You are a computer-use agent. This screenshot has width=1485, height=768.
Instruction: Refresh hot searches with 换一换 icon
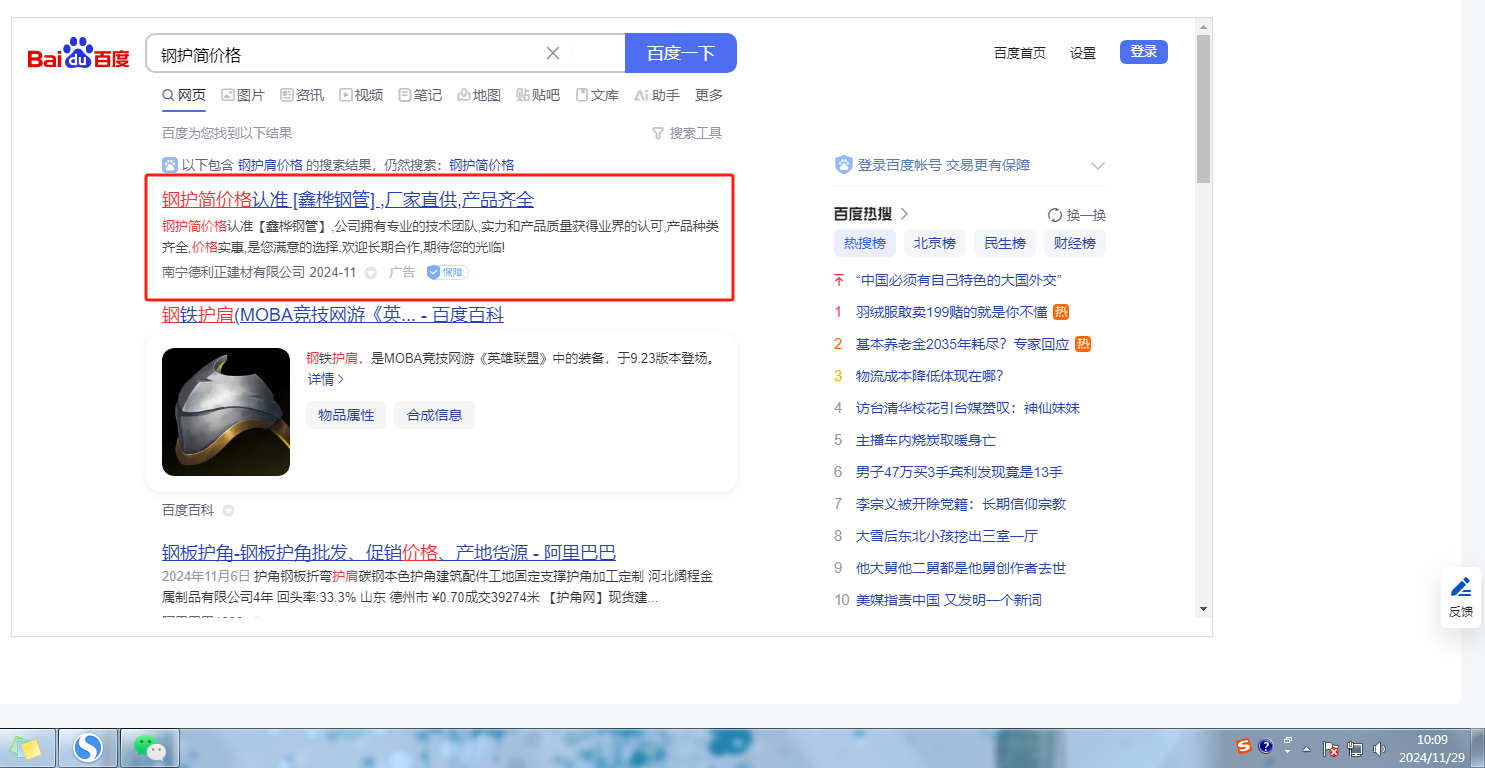1054,215
